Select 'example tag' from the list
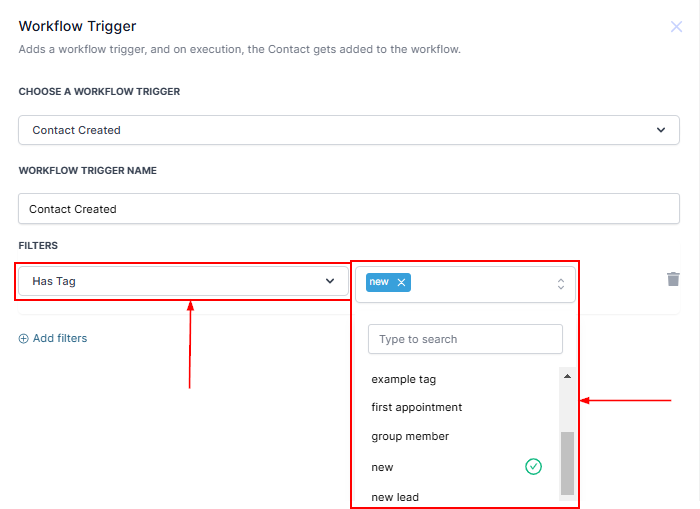This screenshot has width=700, height=509. pyautogui.click(x=404, y=379)
